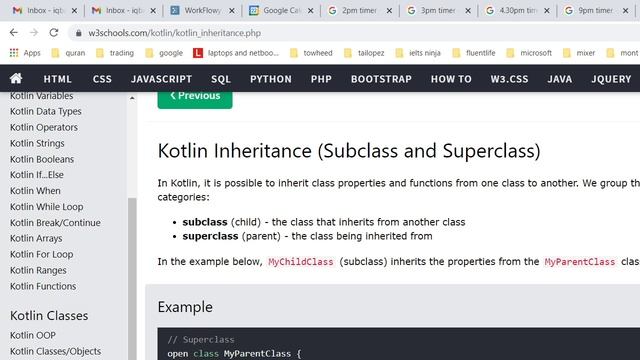The image size is (640, 360).
Task: Open Kotlin Arrays in sidebar
Action: pyautogui.click(x=36, y=238)
